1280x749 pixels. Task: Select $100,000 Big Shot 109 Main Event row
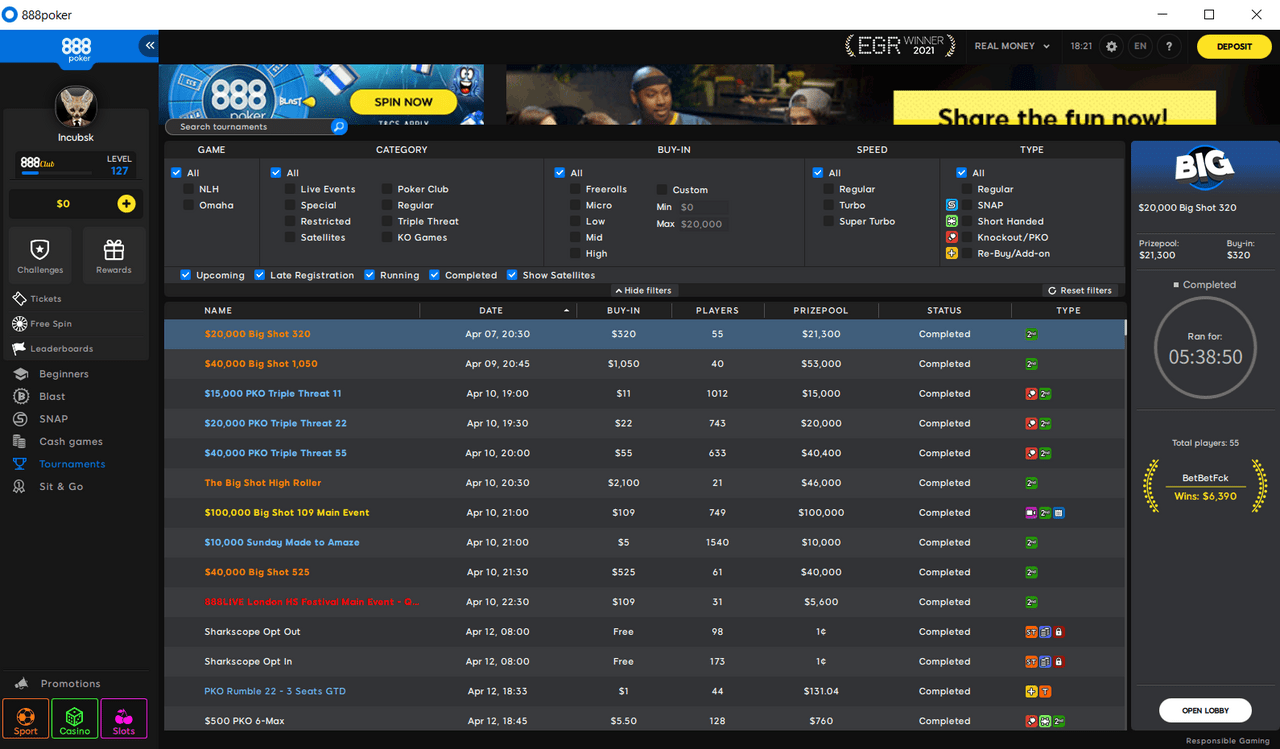point(645,513)
